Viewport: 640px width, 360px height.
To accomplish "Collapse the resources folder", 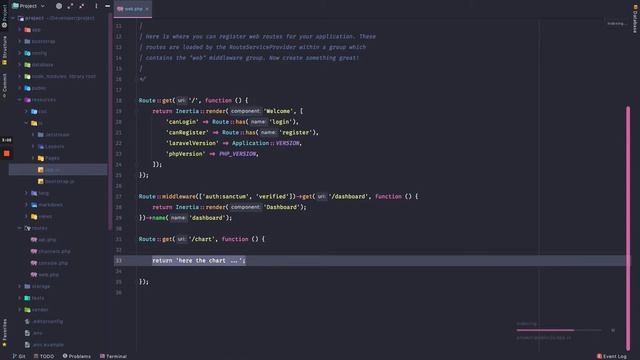I will pos(20,100).
